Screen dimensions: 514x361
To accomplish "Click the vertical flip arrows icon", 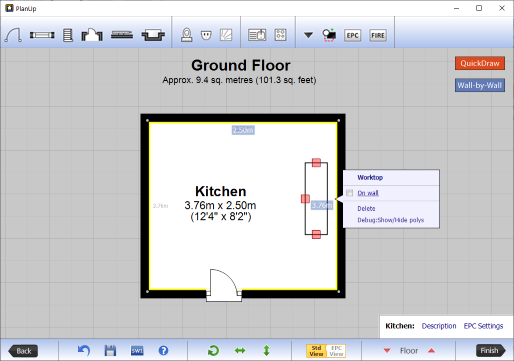I will (x=266, y=351).
